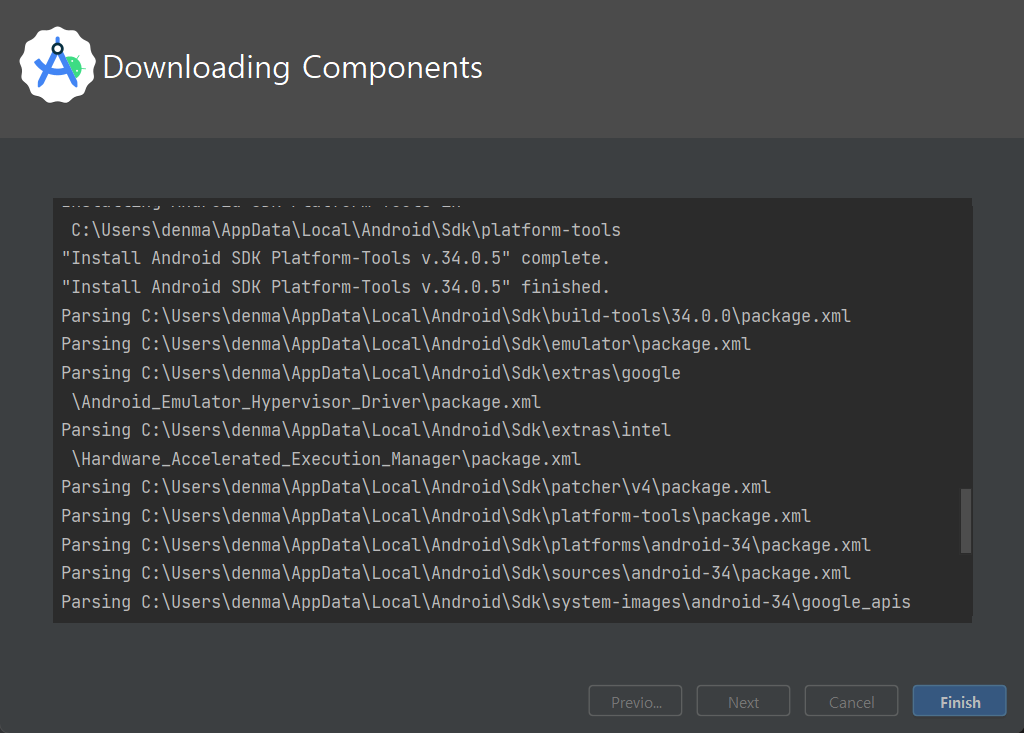Click the sources\android-34 parsing line
The height and width of the screenshot is (733, 1024).
pos(456,573)
